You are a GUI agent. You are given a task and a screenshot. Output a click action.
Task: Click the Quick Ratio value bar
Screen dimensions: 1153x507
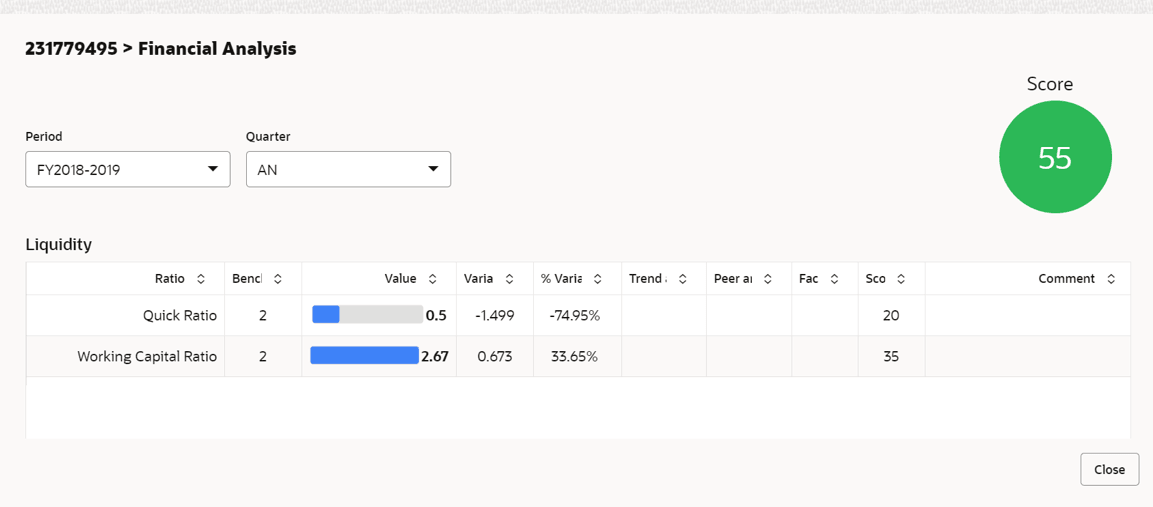click(368, 315)
